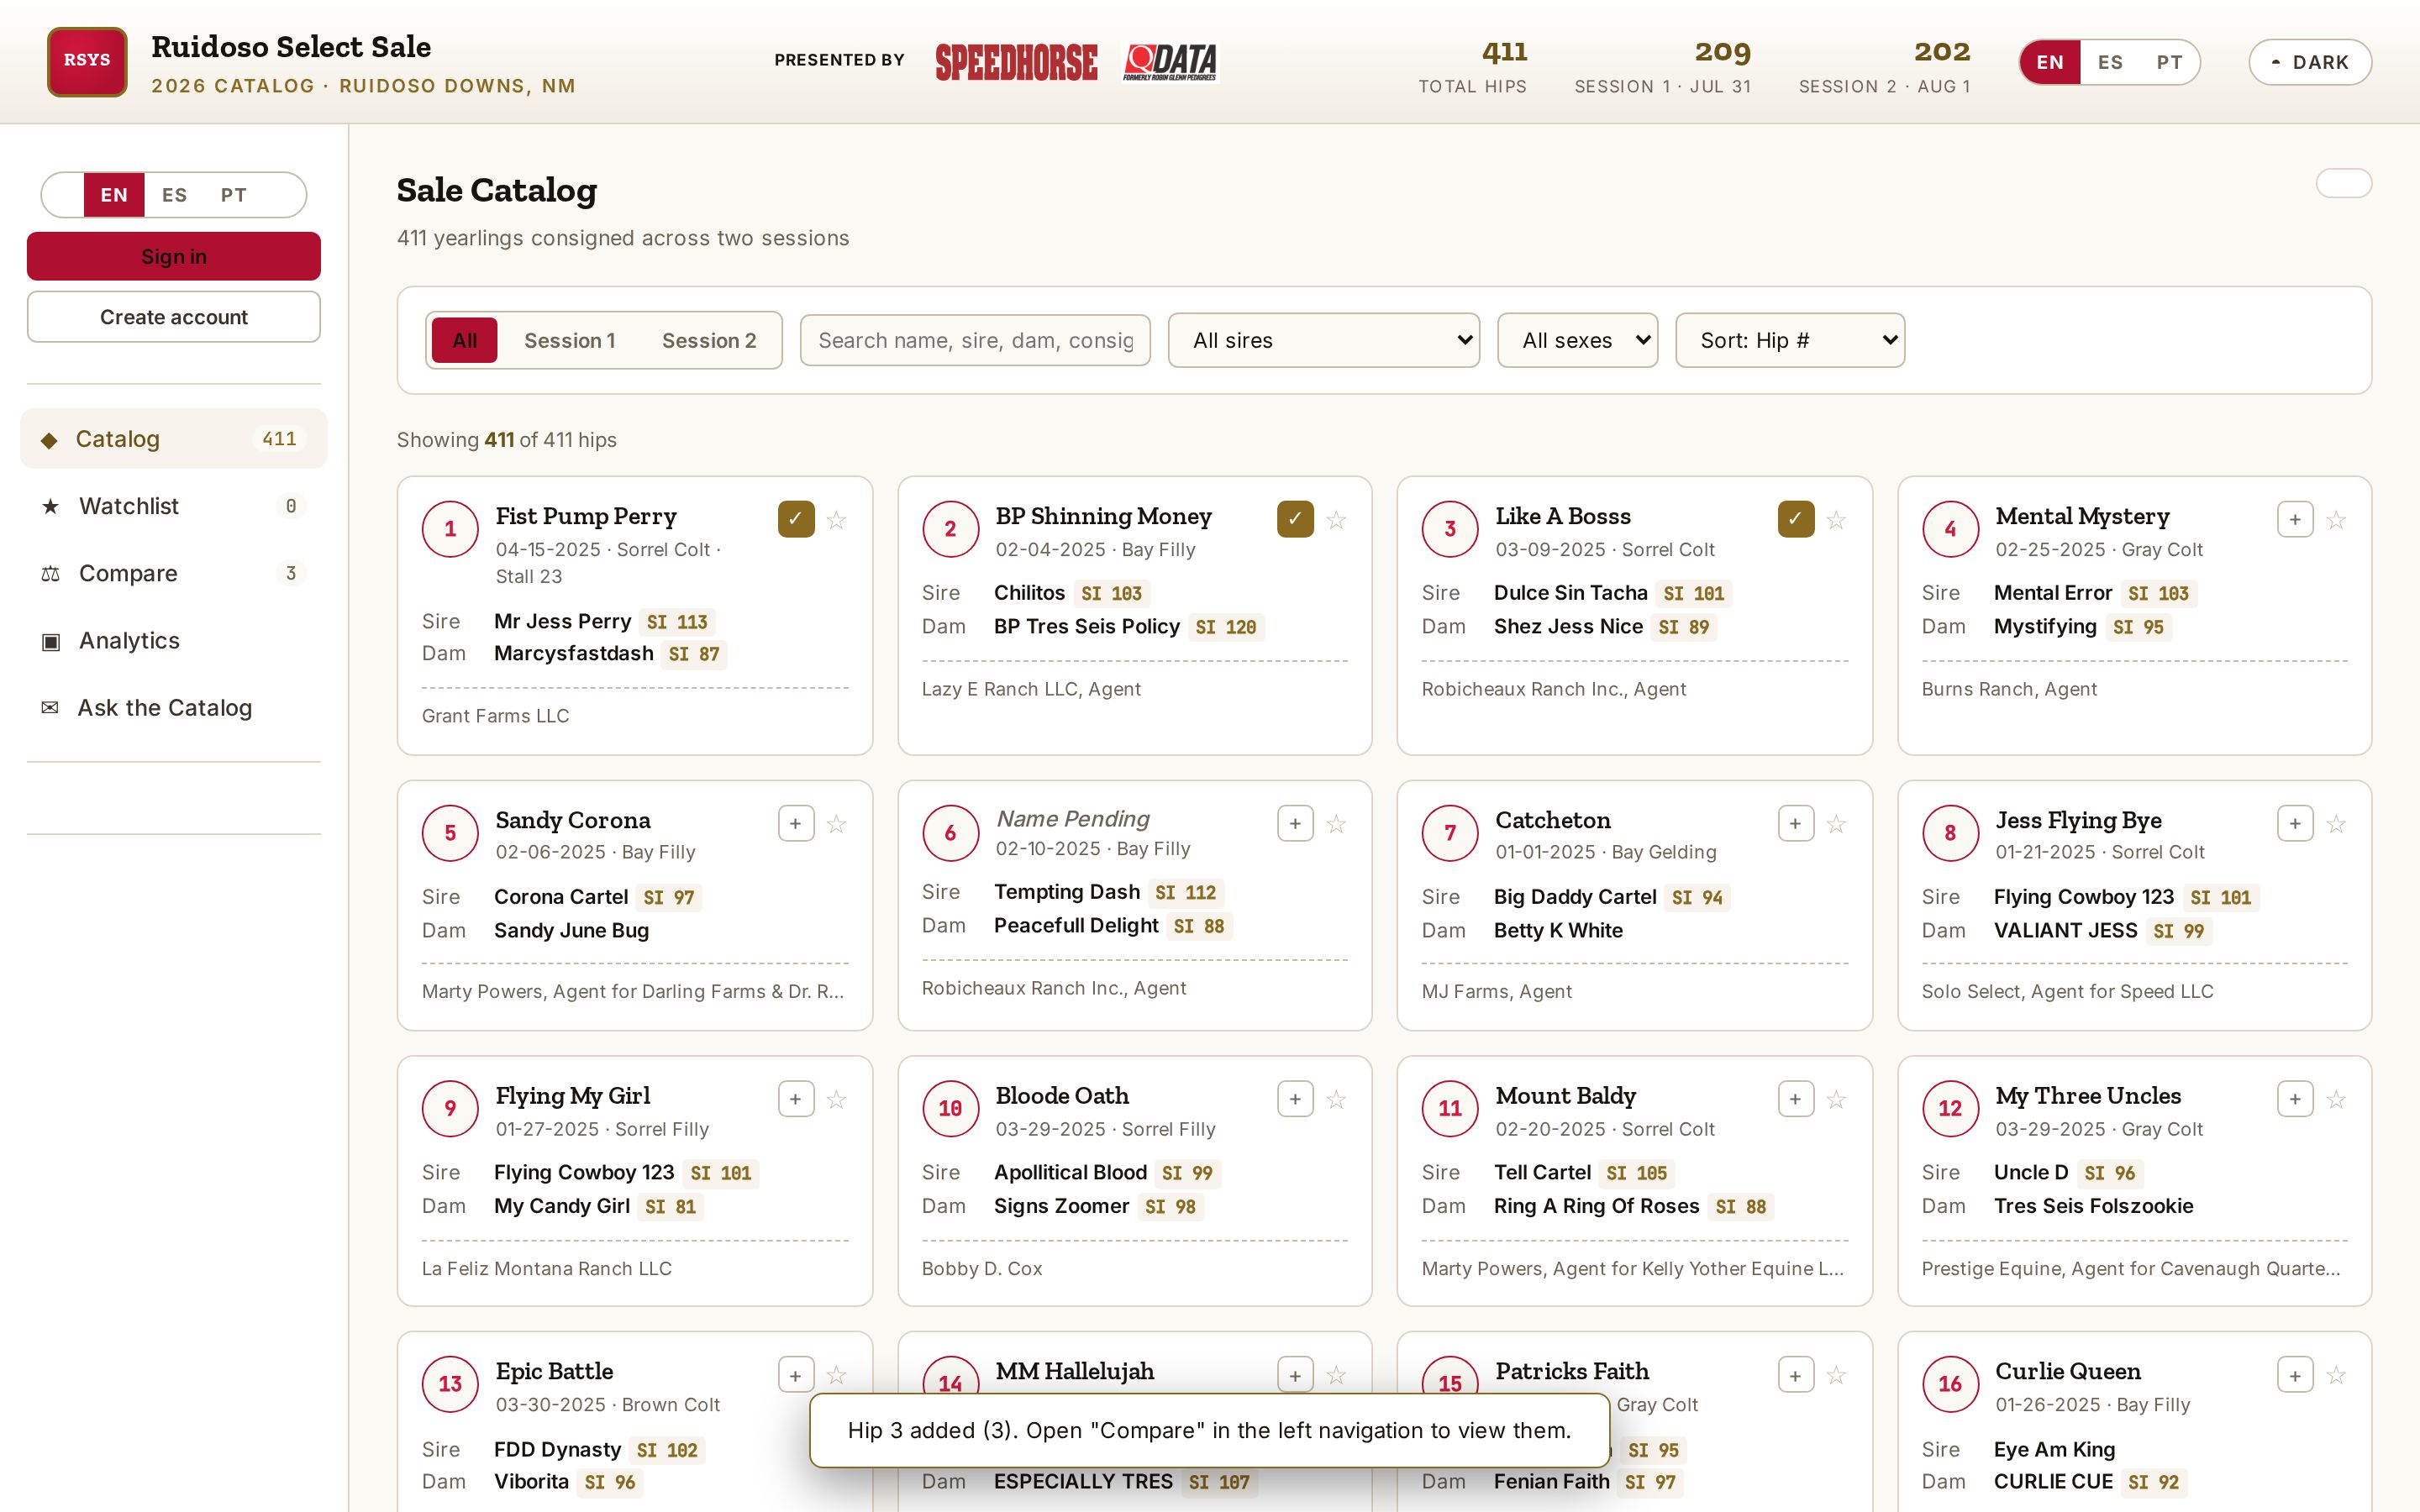Star the Catcheton hip card
Image resolution: width=2420 pixels, height=1512 pixels.
1836,824
